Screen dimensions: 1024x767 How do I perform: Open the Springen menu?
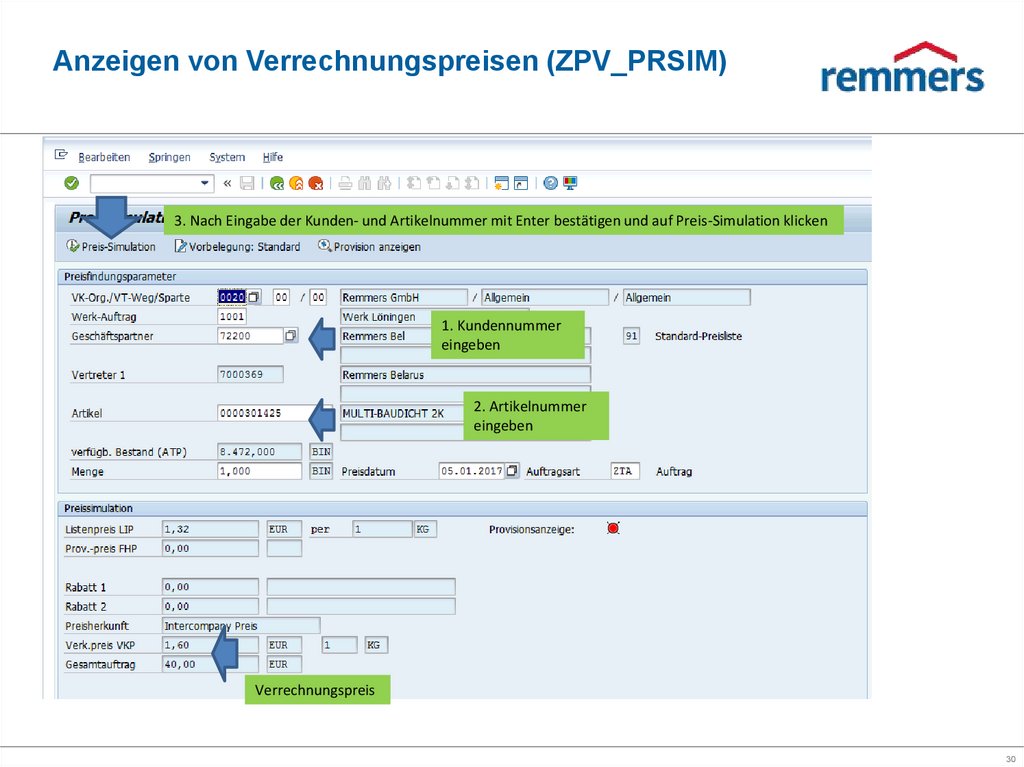[x=169, y=157]
